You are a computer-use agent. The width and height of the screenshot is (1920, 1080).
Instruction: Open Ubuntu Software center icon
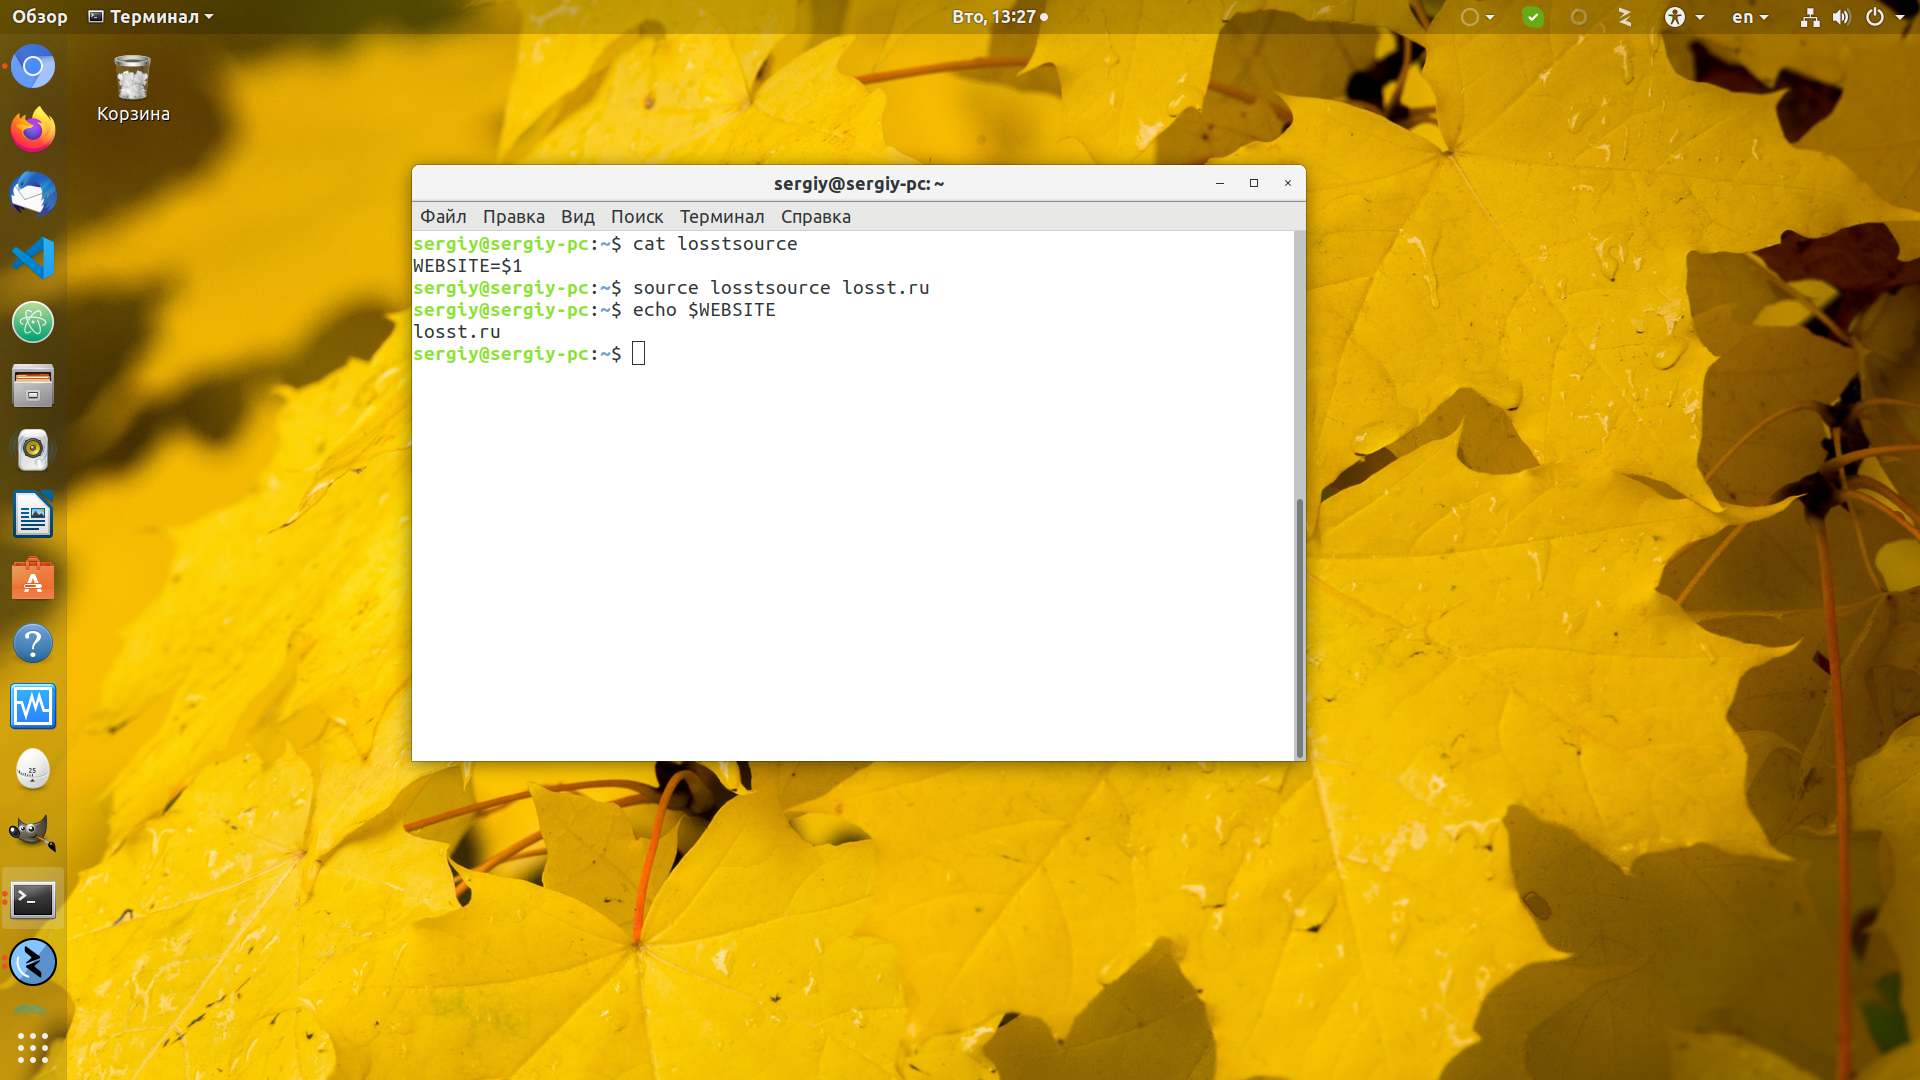click(x=33, y=578)
